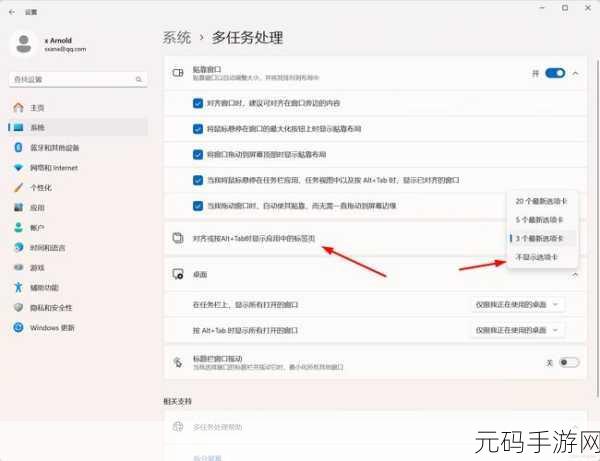Click the scrollbar along the settings page's right edge
Screen dimensions: 600x461
(597, 228)
